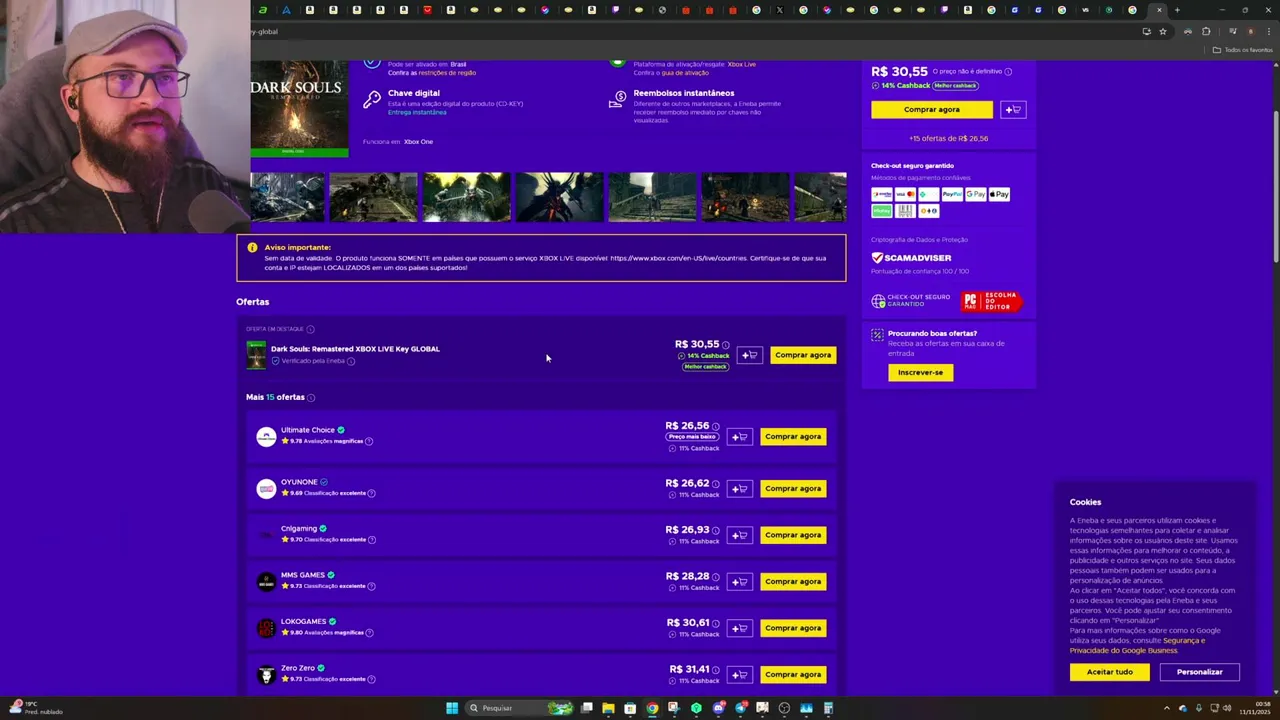The width and height of the screenshot is (1280, 720).
Task: Add Zero Zero offer to cart
Action: click(739, 675)
